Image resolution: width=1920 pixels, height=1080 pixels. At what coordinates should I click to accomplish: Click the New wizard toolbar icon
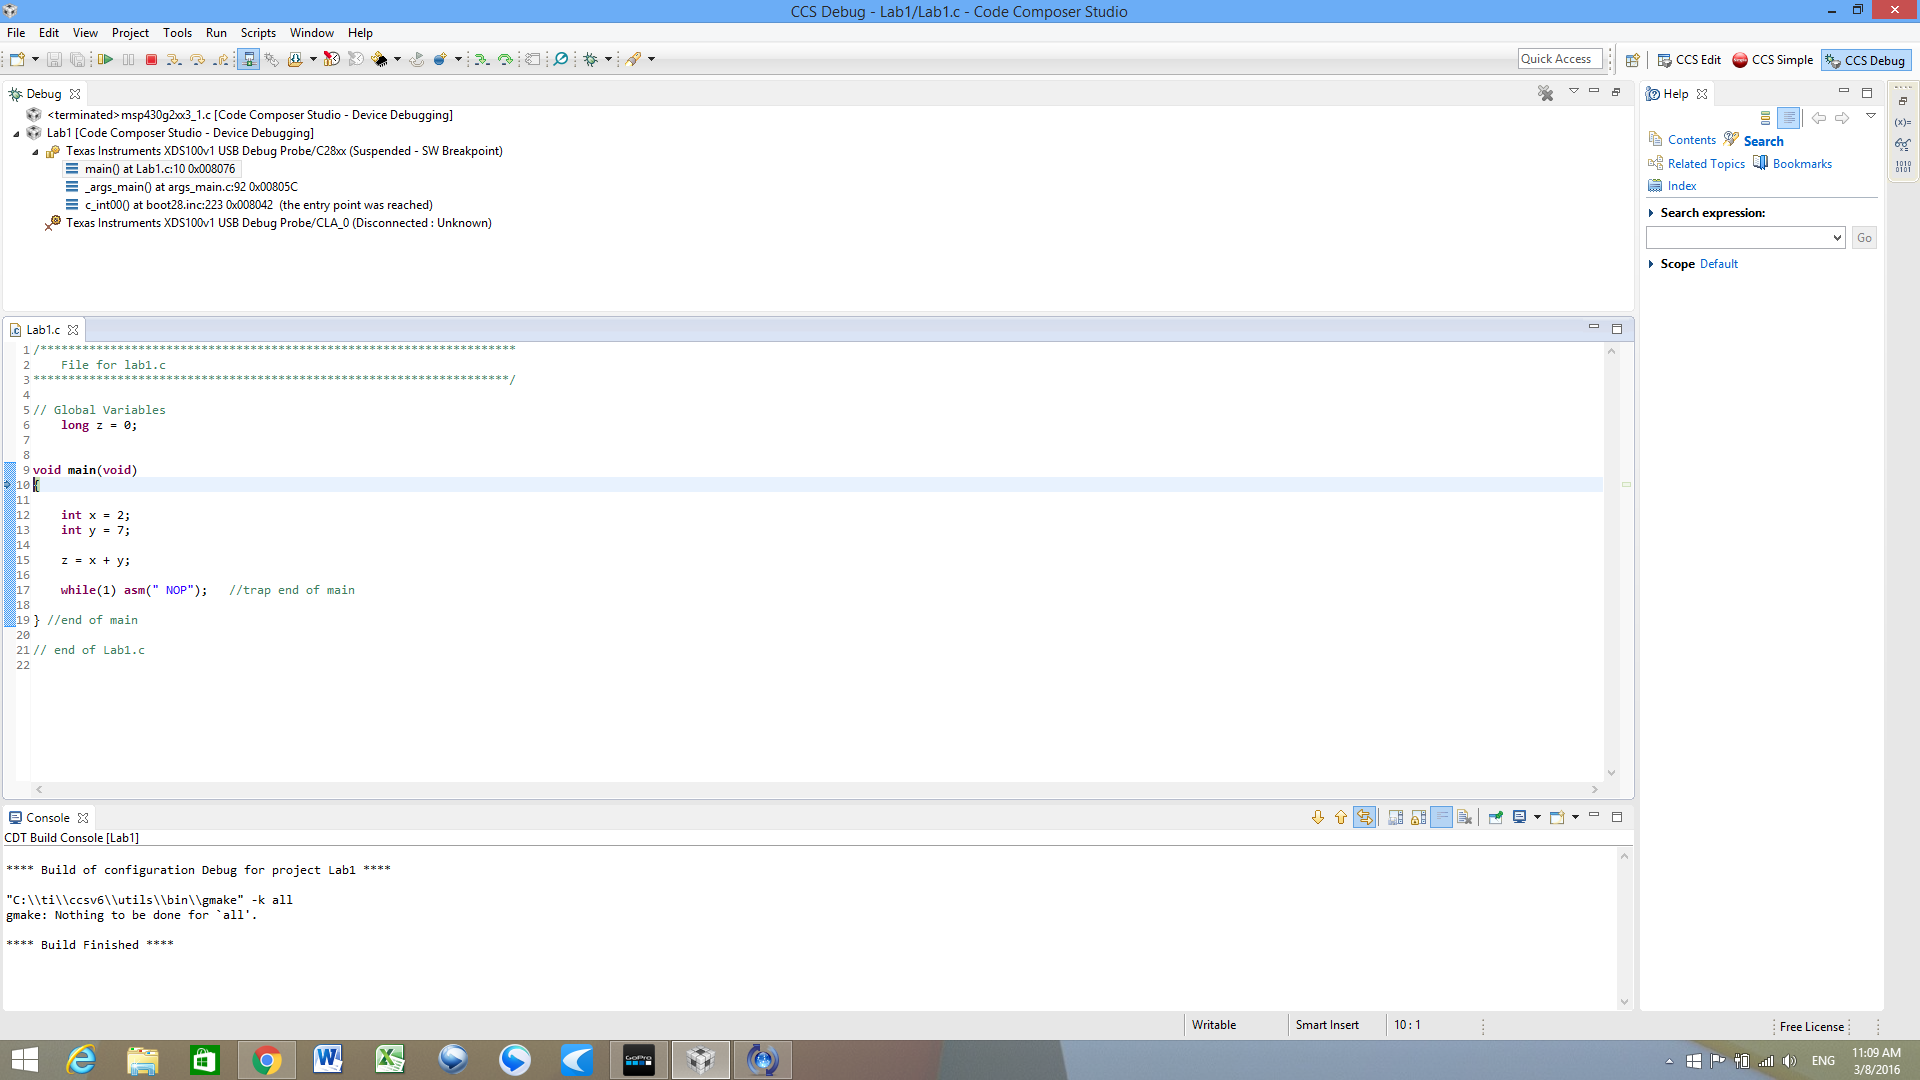[x=17, y=60]
